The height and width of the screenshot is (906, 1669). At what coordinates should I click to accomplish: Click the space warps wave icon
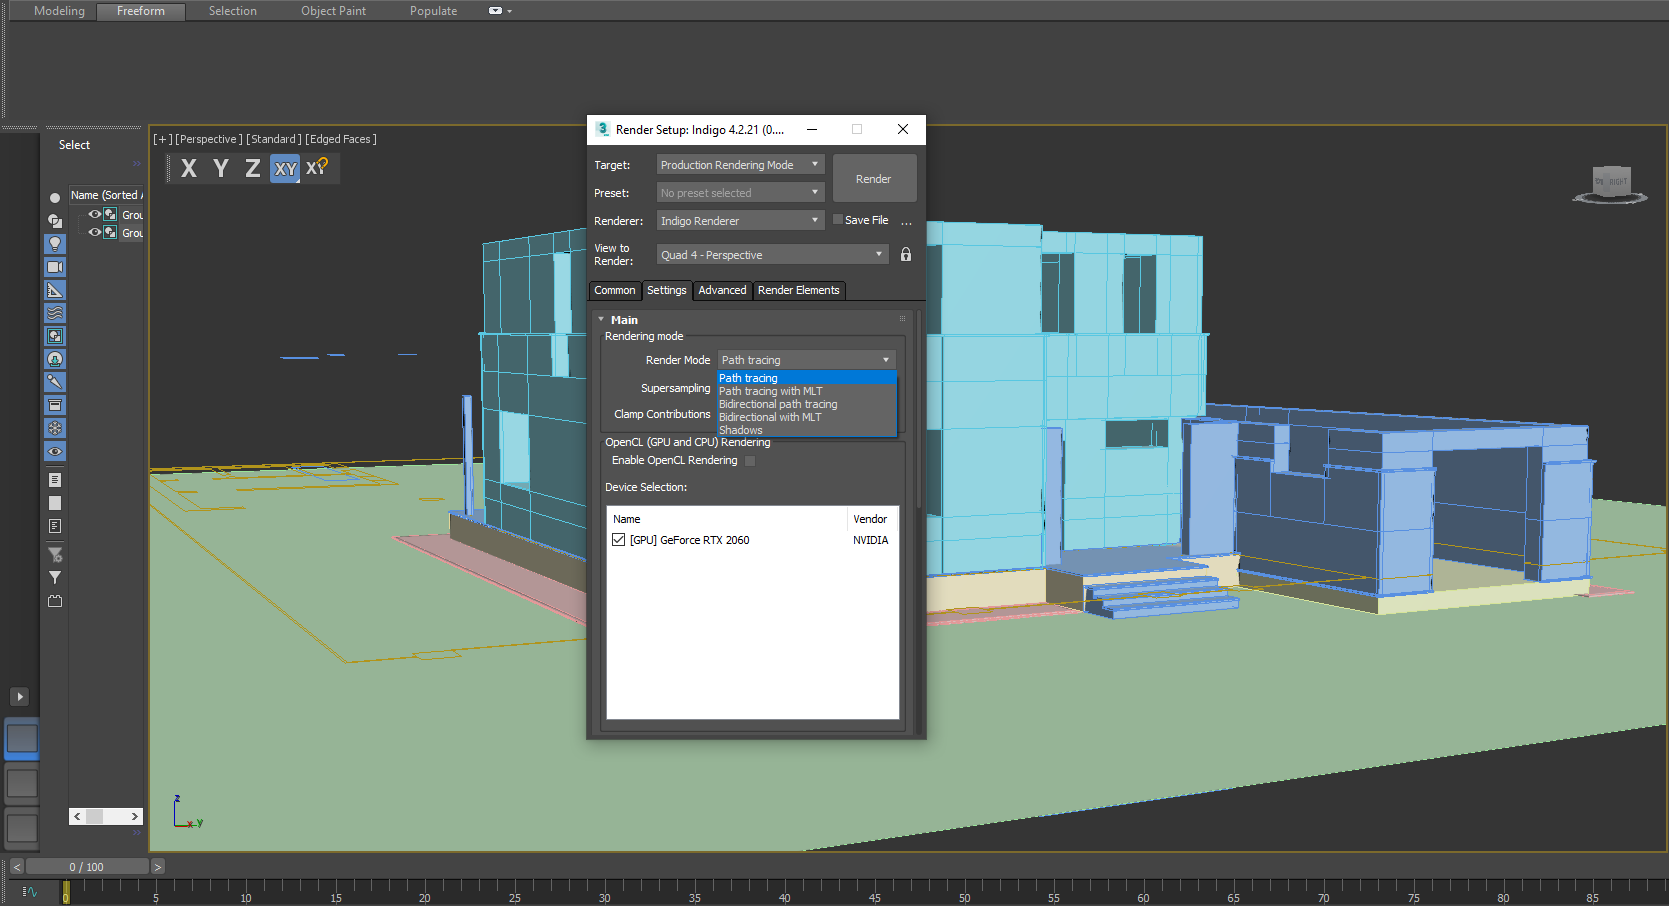pyautogui.click(x=55, y=313)
